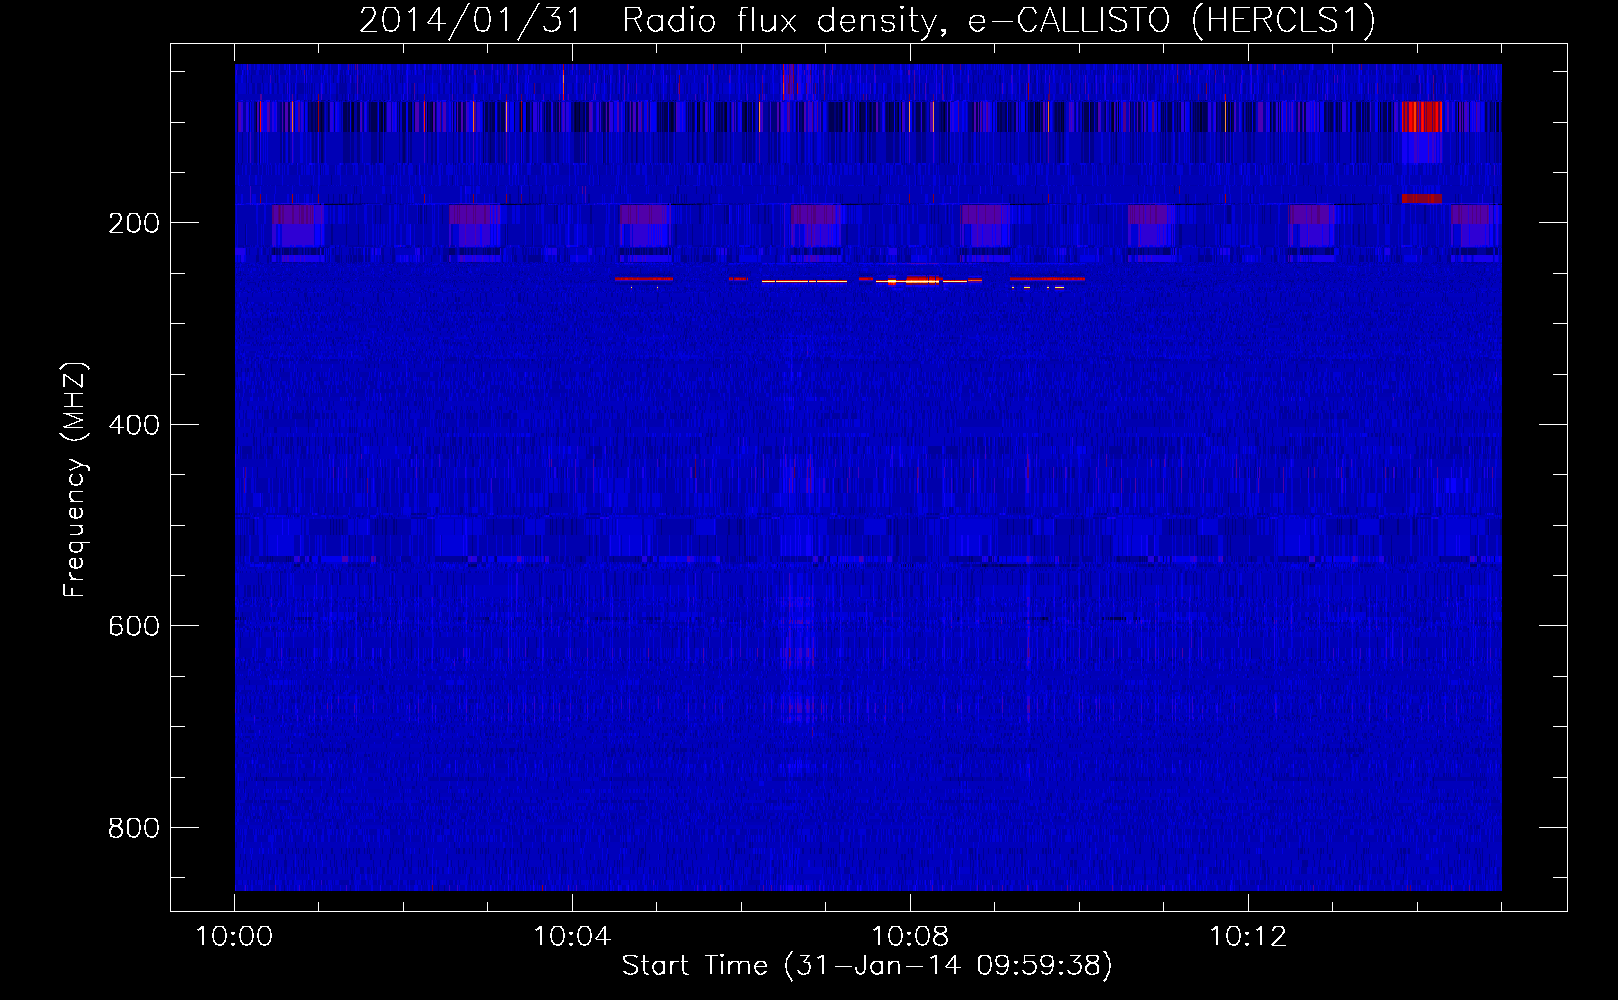This screenshot has width=1618, height=1000.
Task: Click the '10:00' time tick label
Action: [234, 937]
